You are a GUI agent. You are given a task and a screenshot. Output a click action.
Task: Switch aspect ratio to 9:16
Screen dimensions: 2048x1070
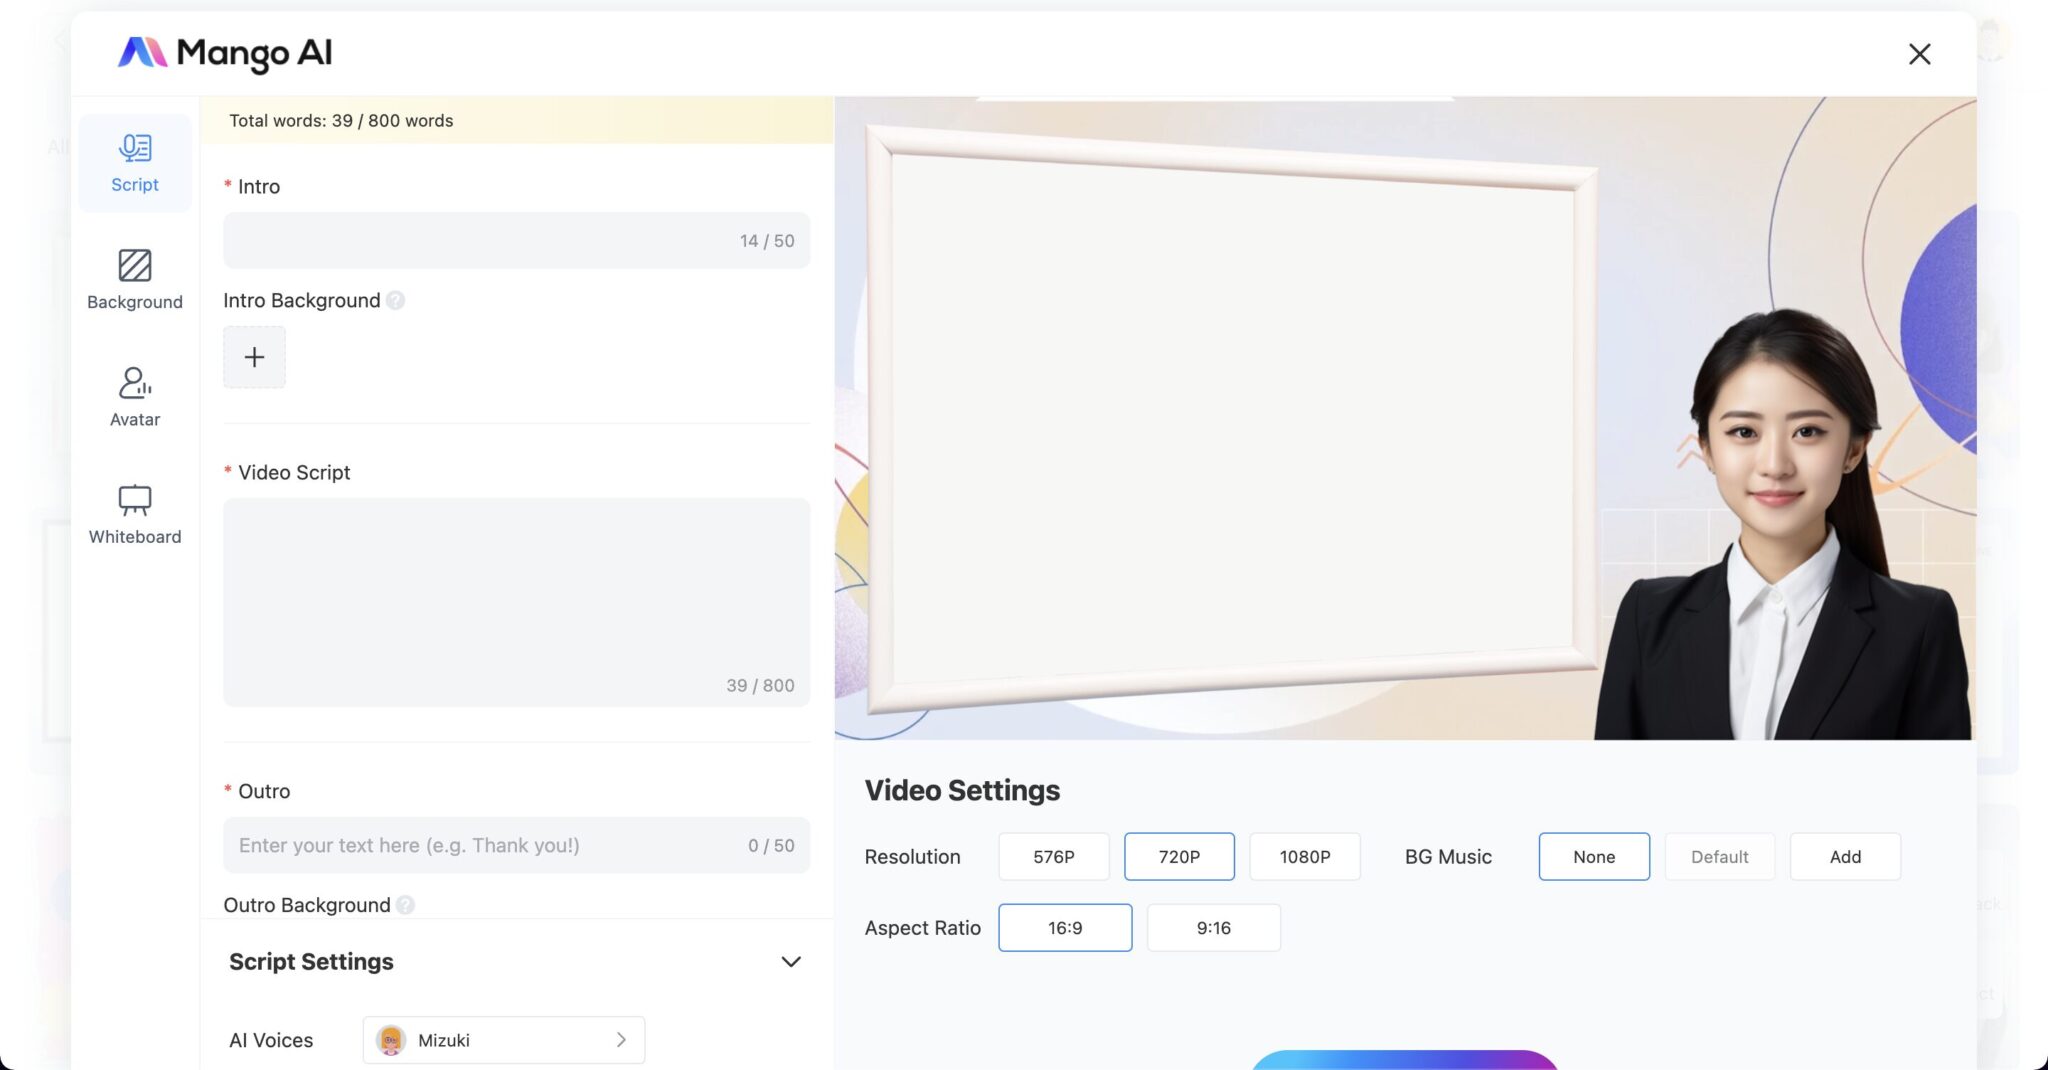point(1213,927)
